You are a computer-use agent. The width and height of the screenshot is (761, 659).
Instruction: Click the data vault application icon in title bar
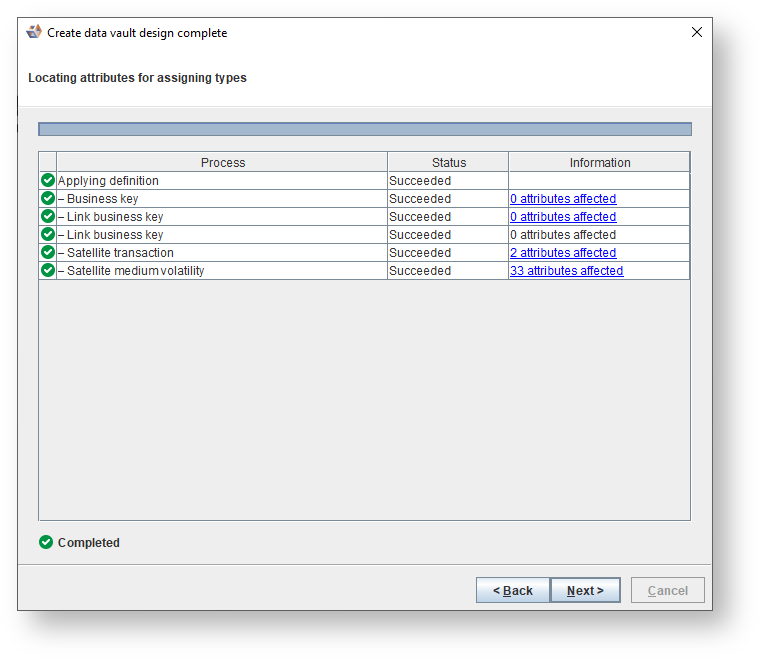coord(34,32)
